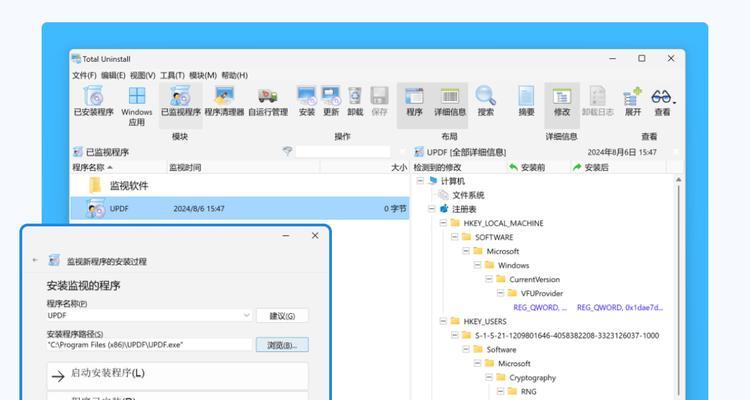The height and width of the screenshot is (400, 750).
Task: Click the 安装 toolbar icon
Action: (x=307, y=96)
